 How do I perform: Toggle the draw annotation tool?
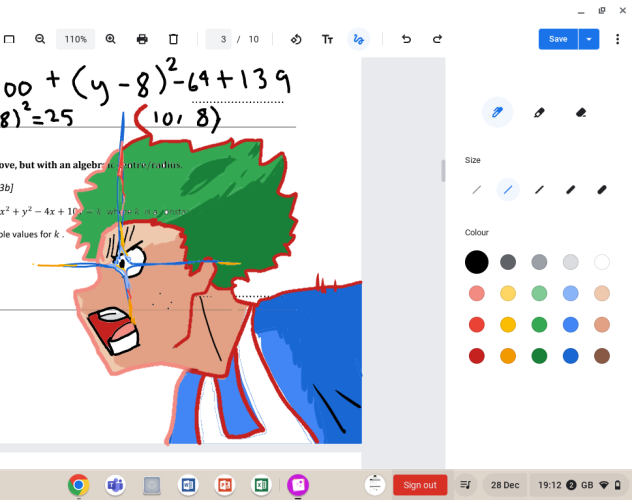tap(358, 39)
